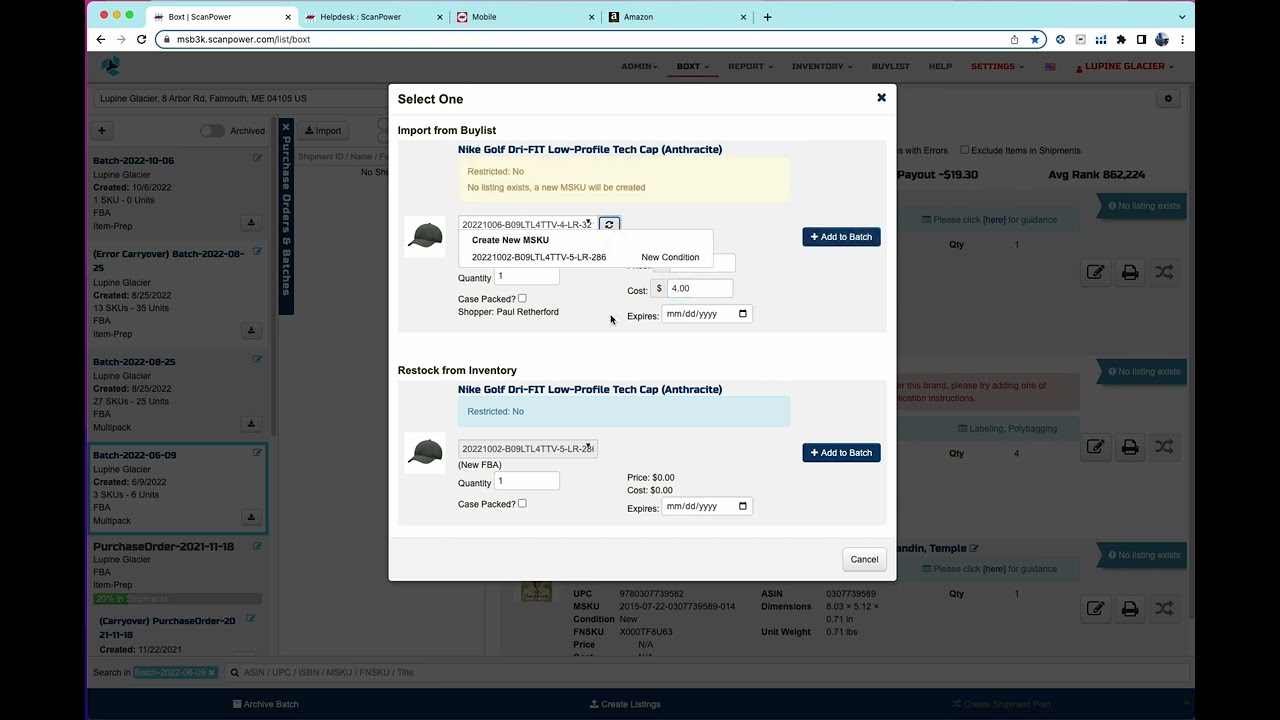Screen dimensions: 1280x720
Task: Click the MSKU refresh icon button
Action: [x=609, y=225]
